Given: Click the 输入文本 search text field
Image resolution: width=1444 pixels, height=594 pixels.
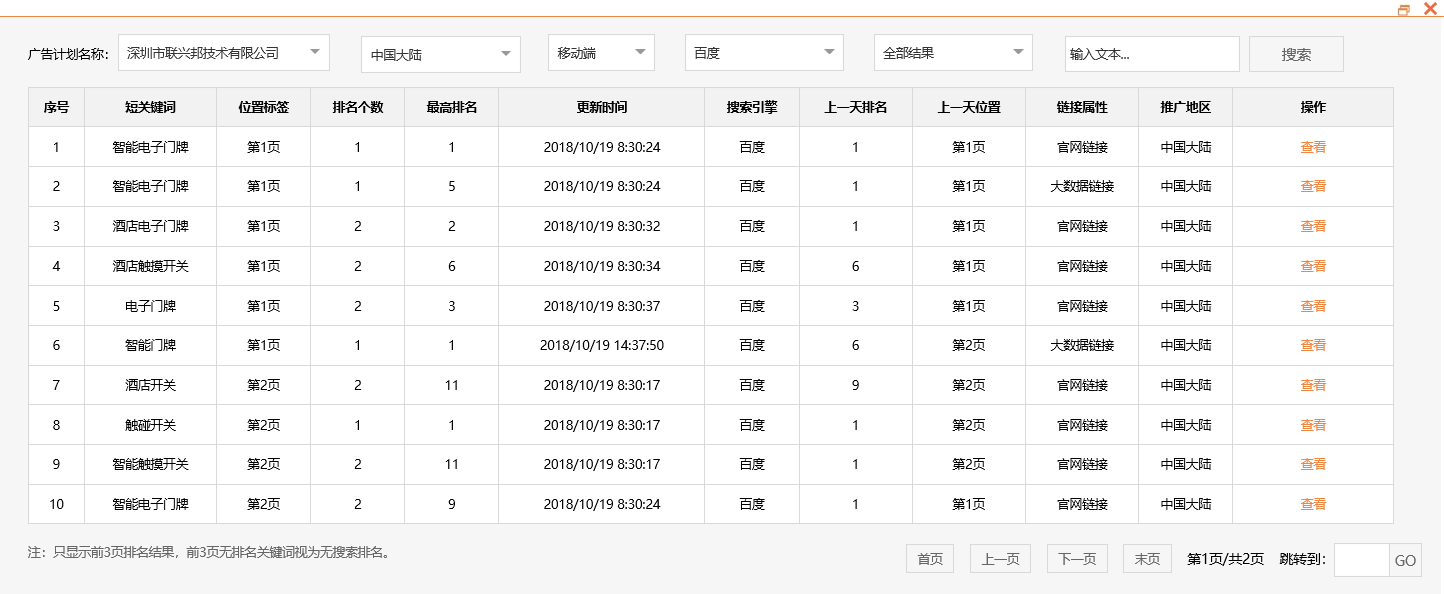Looking at the screenshot, I should pyautogui.click(x=1152, y=52).
